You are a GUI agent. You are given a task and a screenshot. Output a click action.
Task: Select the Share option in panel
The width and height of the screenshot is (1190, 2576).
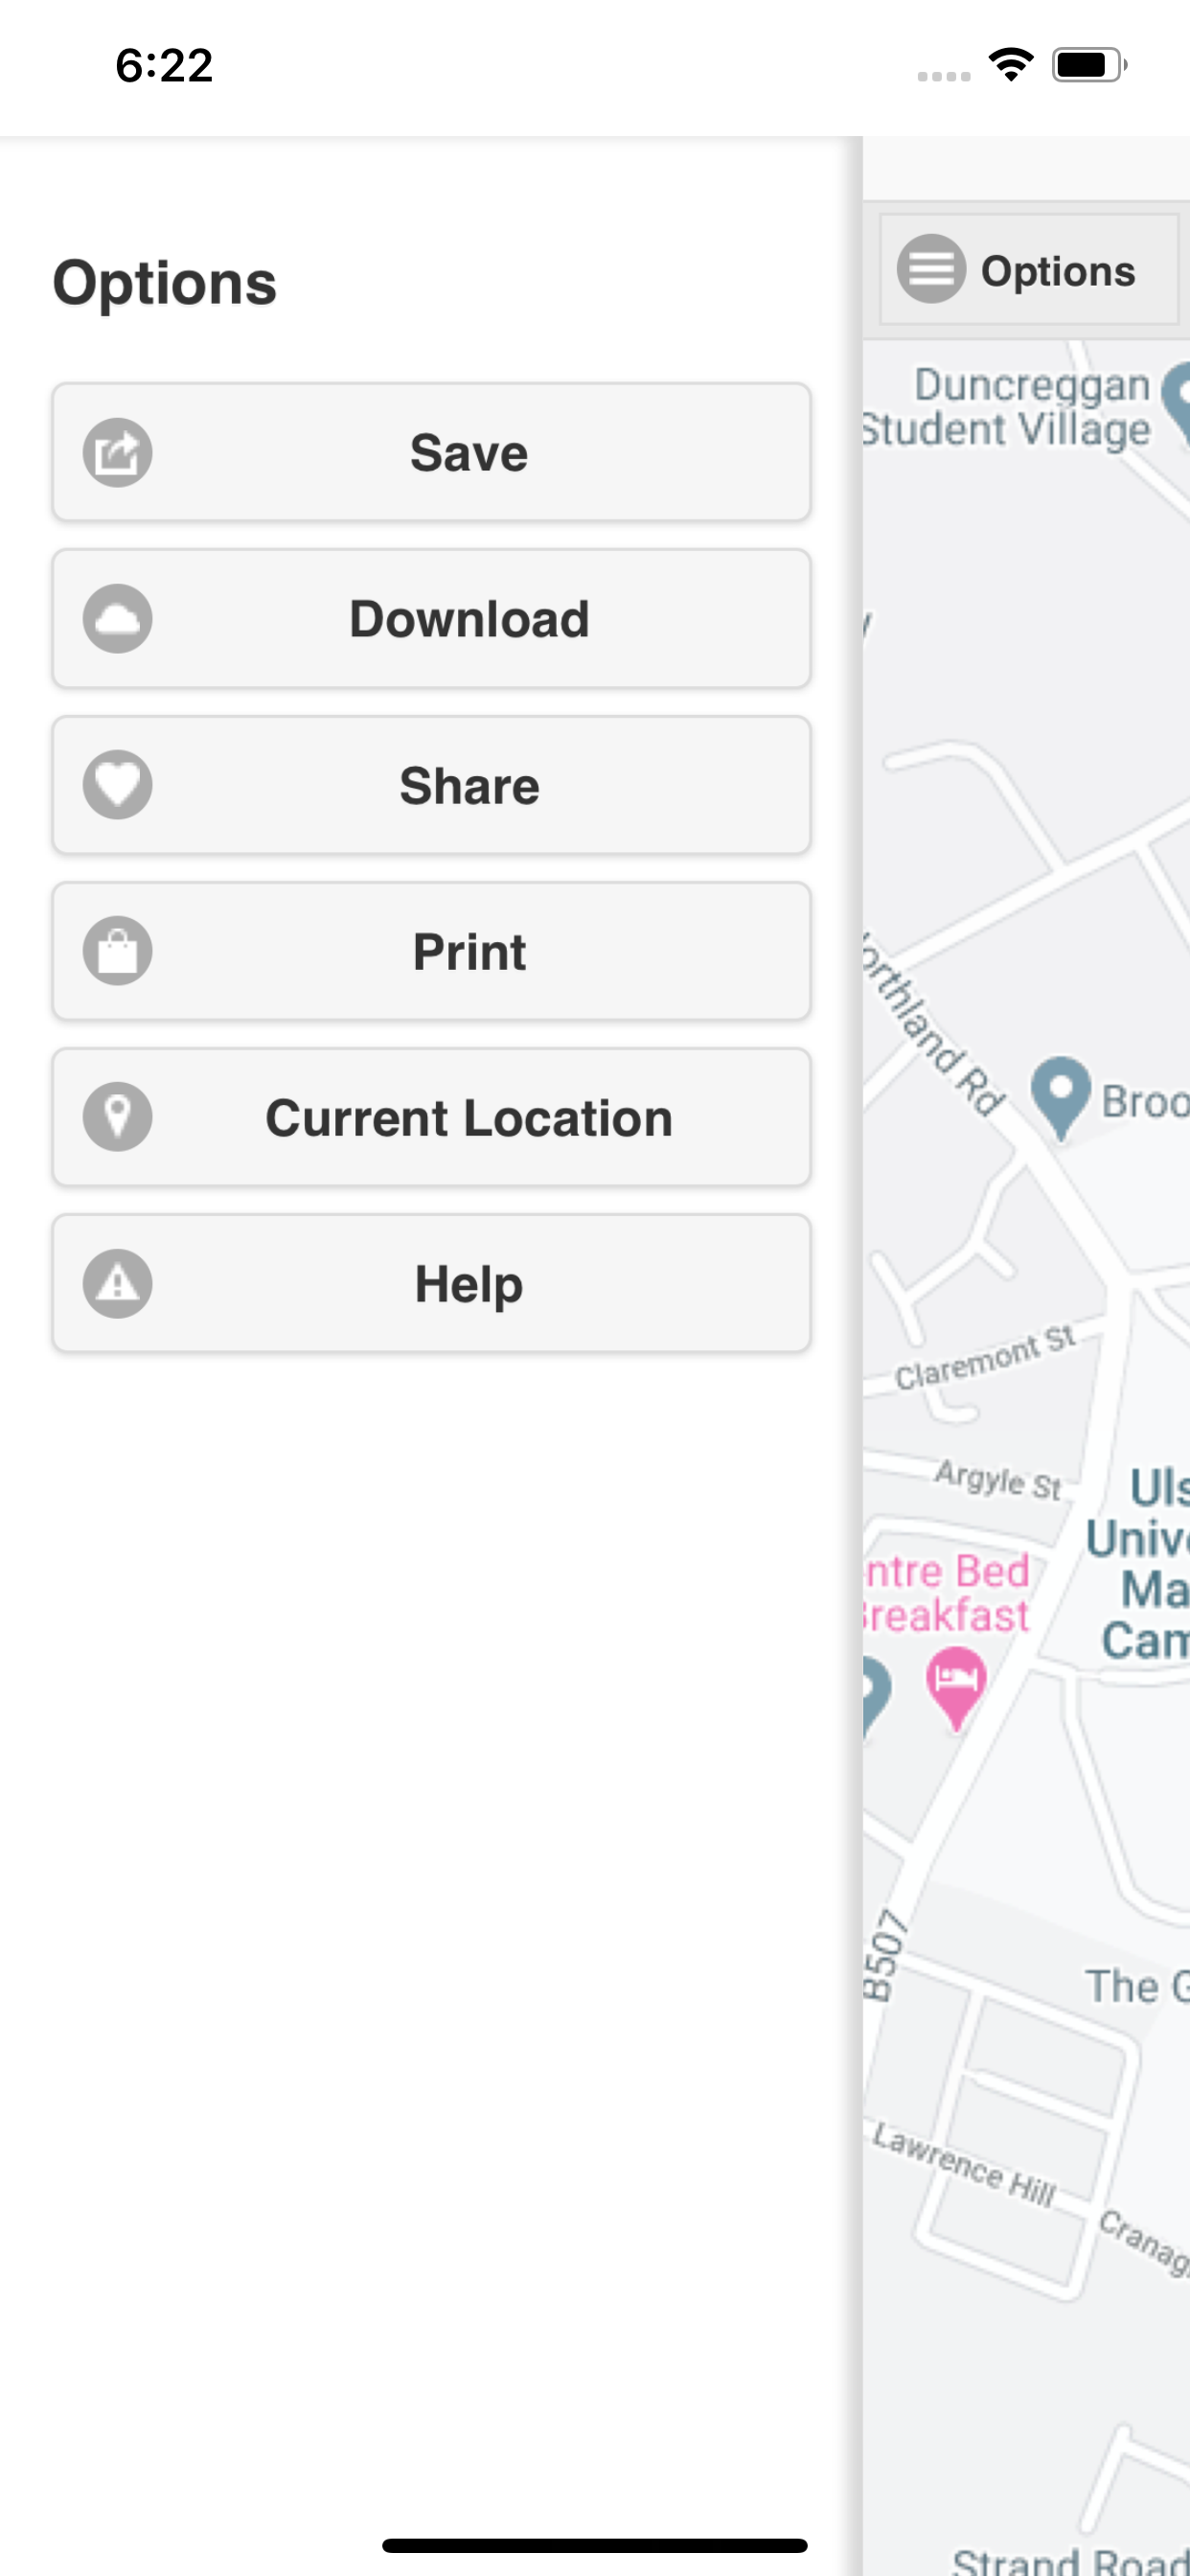431,785
